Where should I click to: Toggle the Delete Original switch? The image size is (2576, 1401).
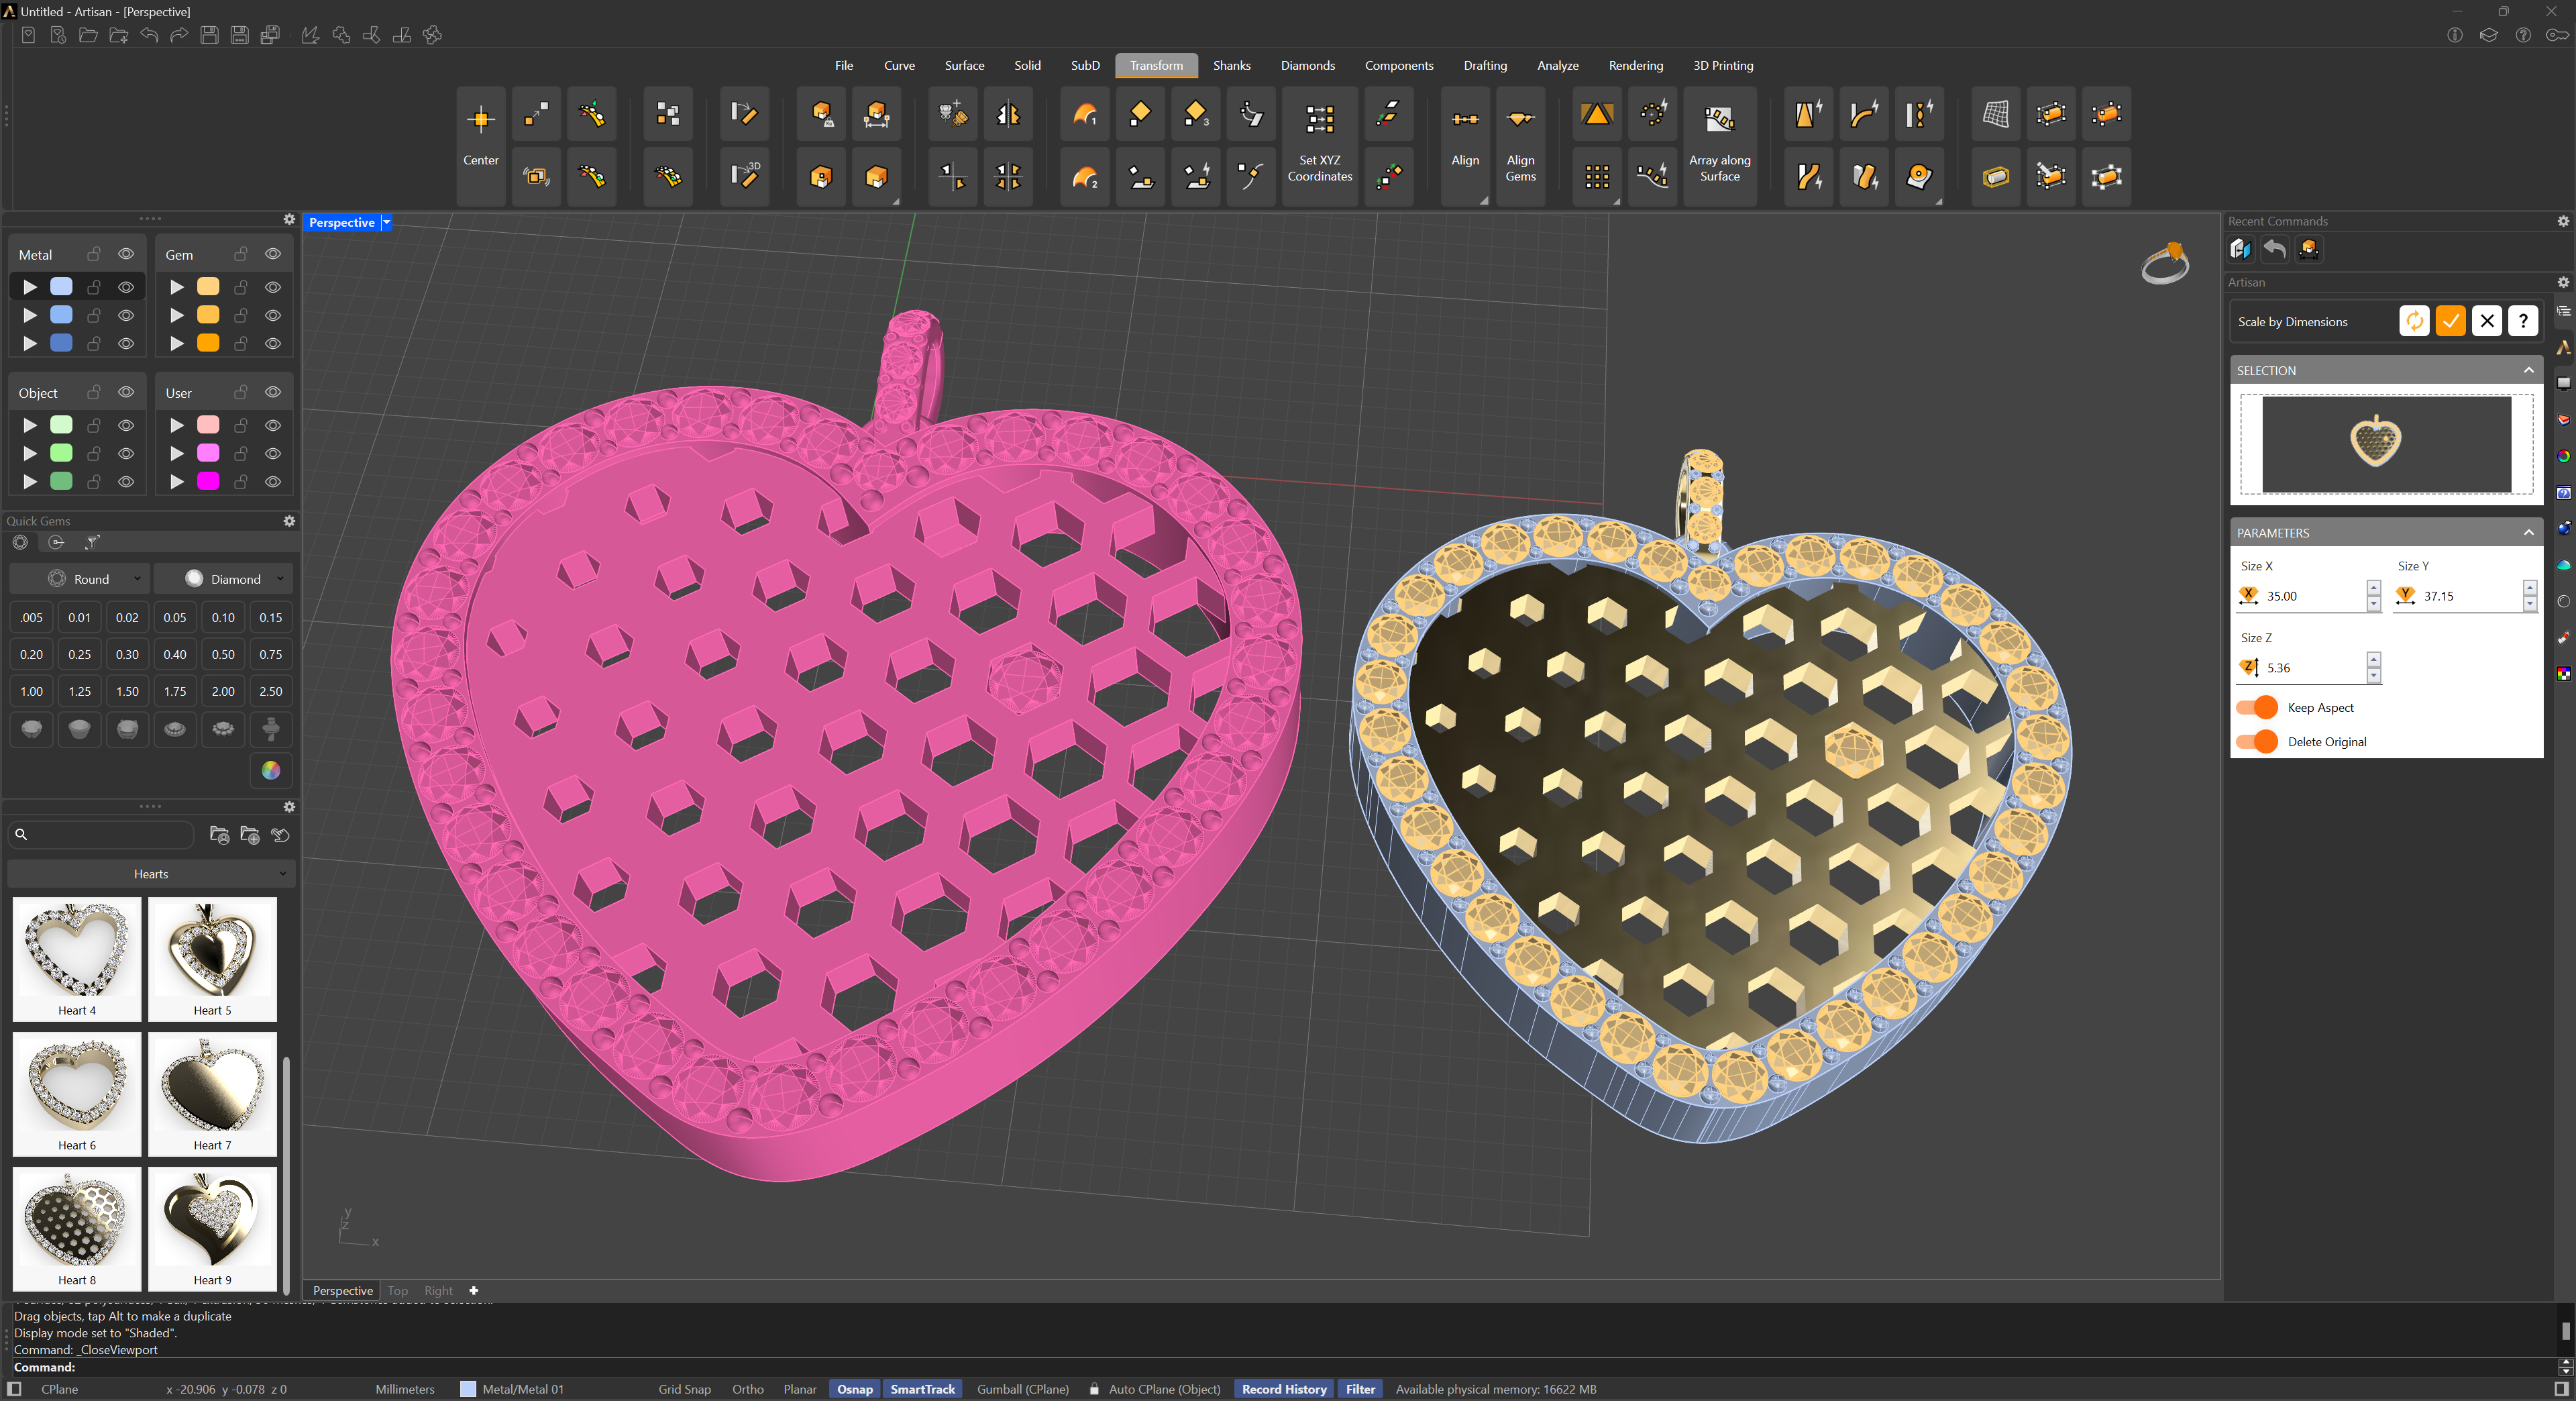click(2258, 741)
